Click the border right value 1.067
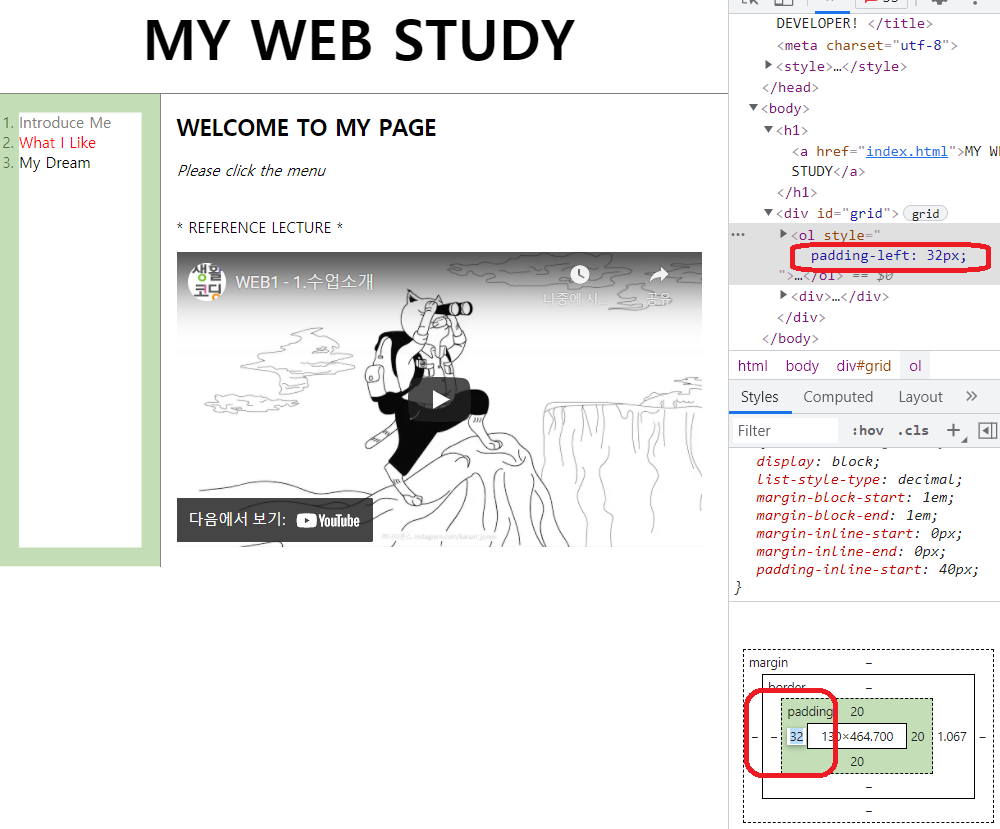 [952, 737]
